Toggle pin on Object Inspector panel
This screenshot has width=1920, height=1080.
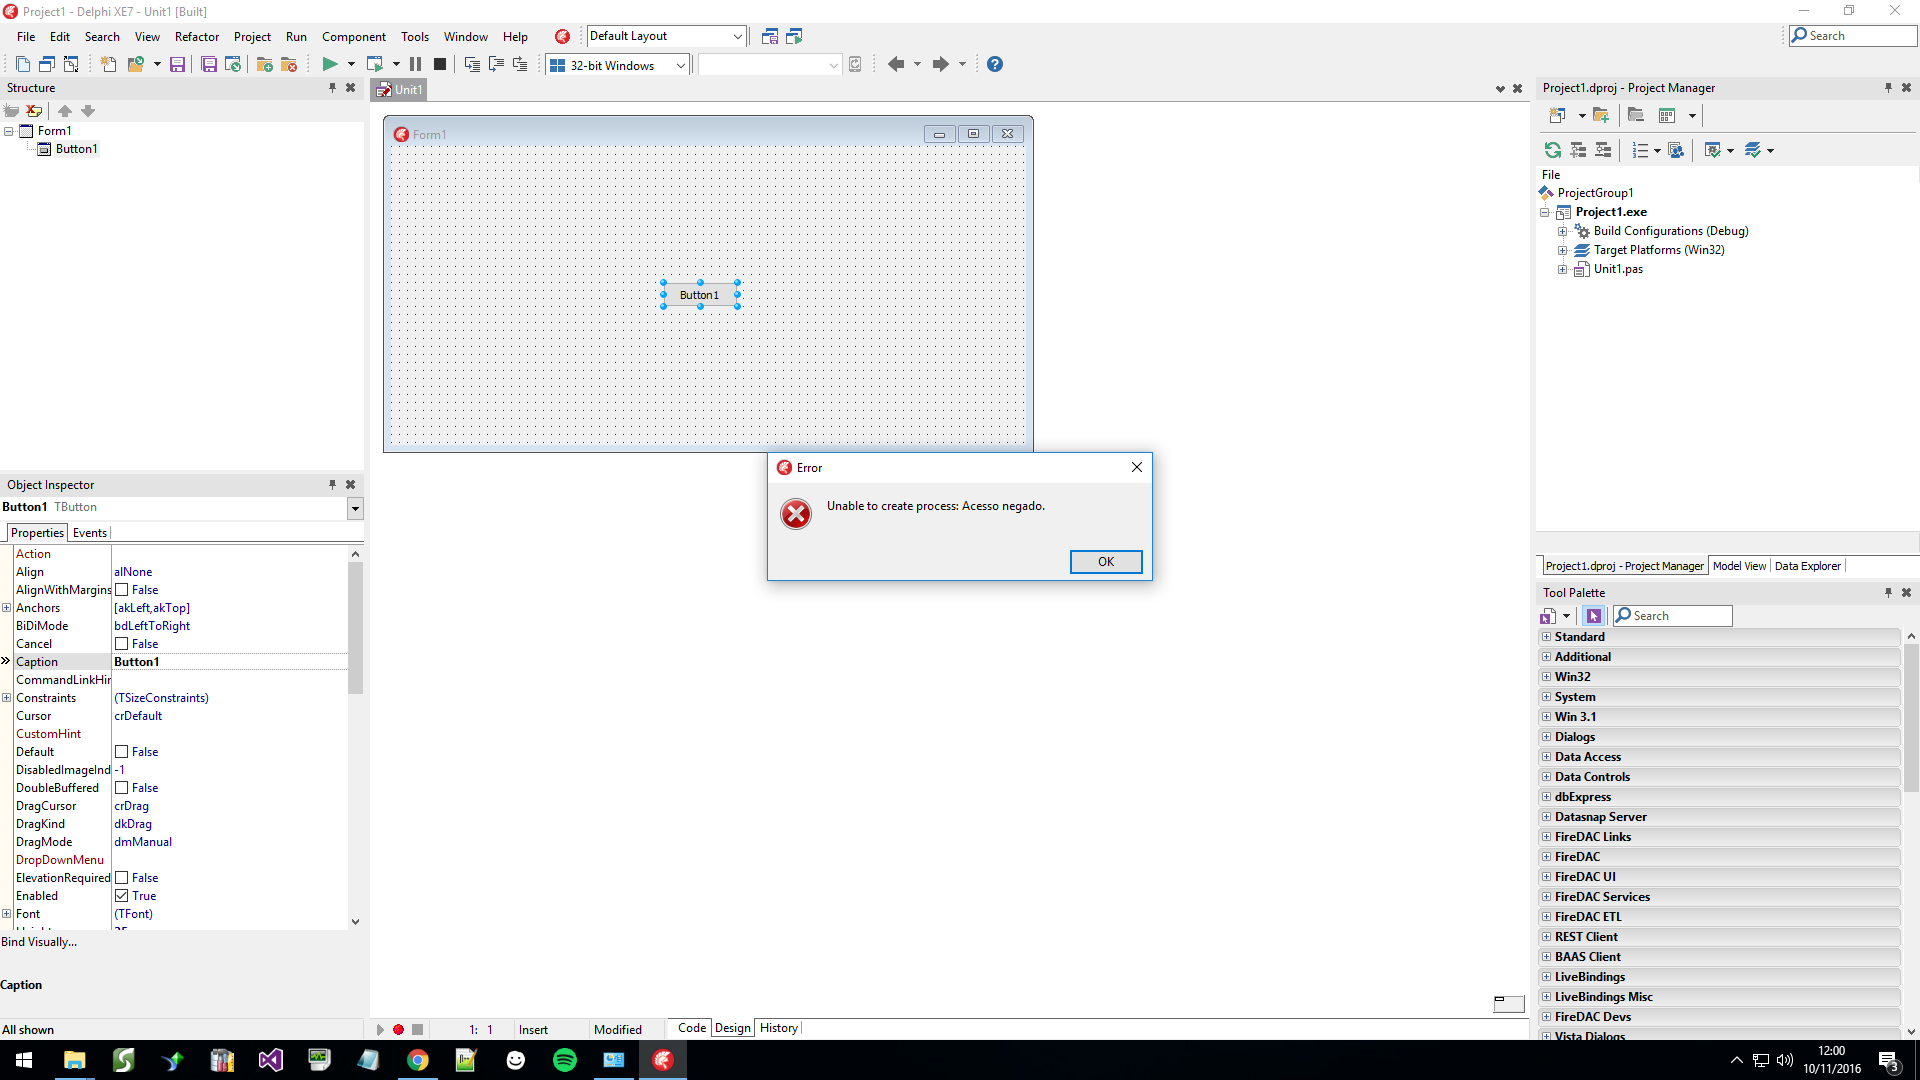pyautogui.click(x=333, y=484)
